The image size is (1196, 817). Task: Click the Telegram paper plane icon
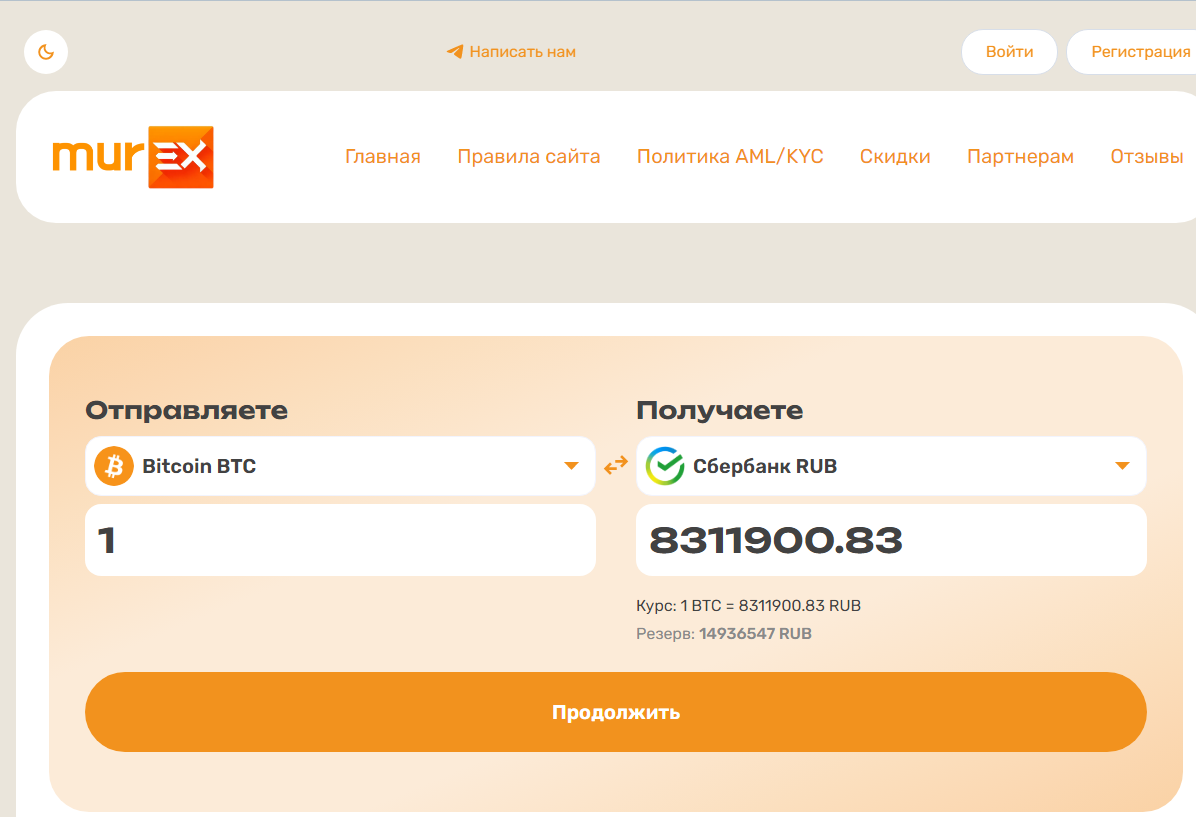pyautogui.click(x=455, y=51)
